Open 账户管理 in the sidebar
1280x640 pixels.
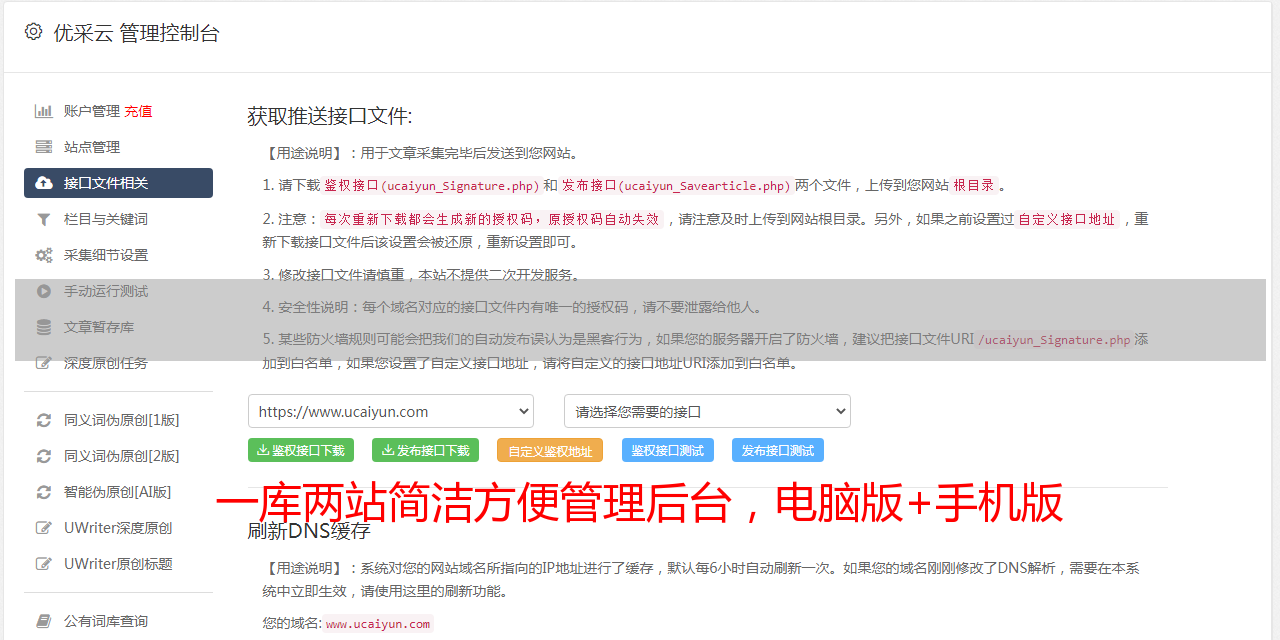(92, 111)
